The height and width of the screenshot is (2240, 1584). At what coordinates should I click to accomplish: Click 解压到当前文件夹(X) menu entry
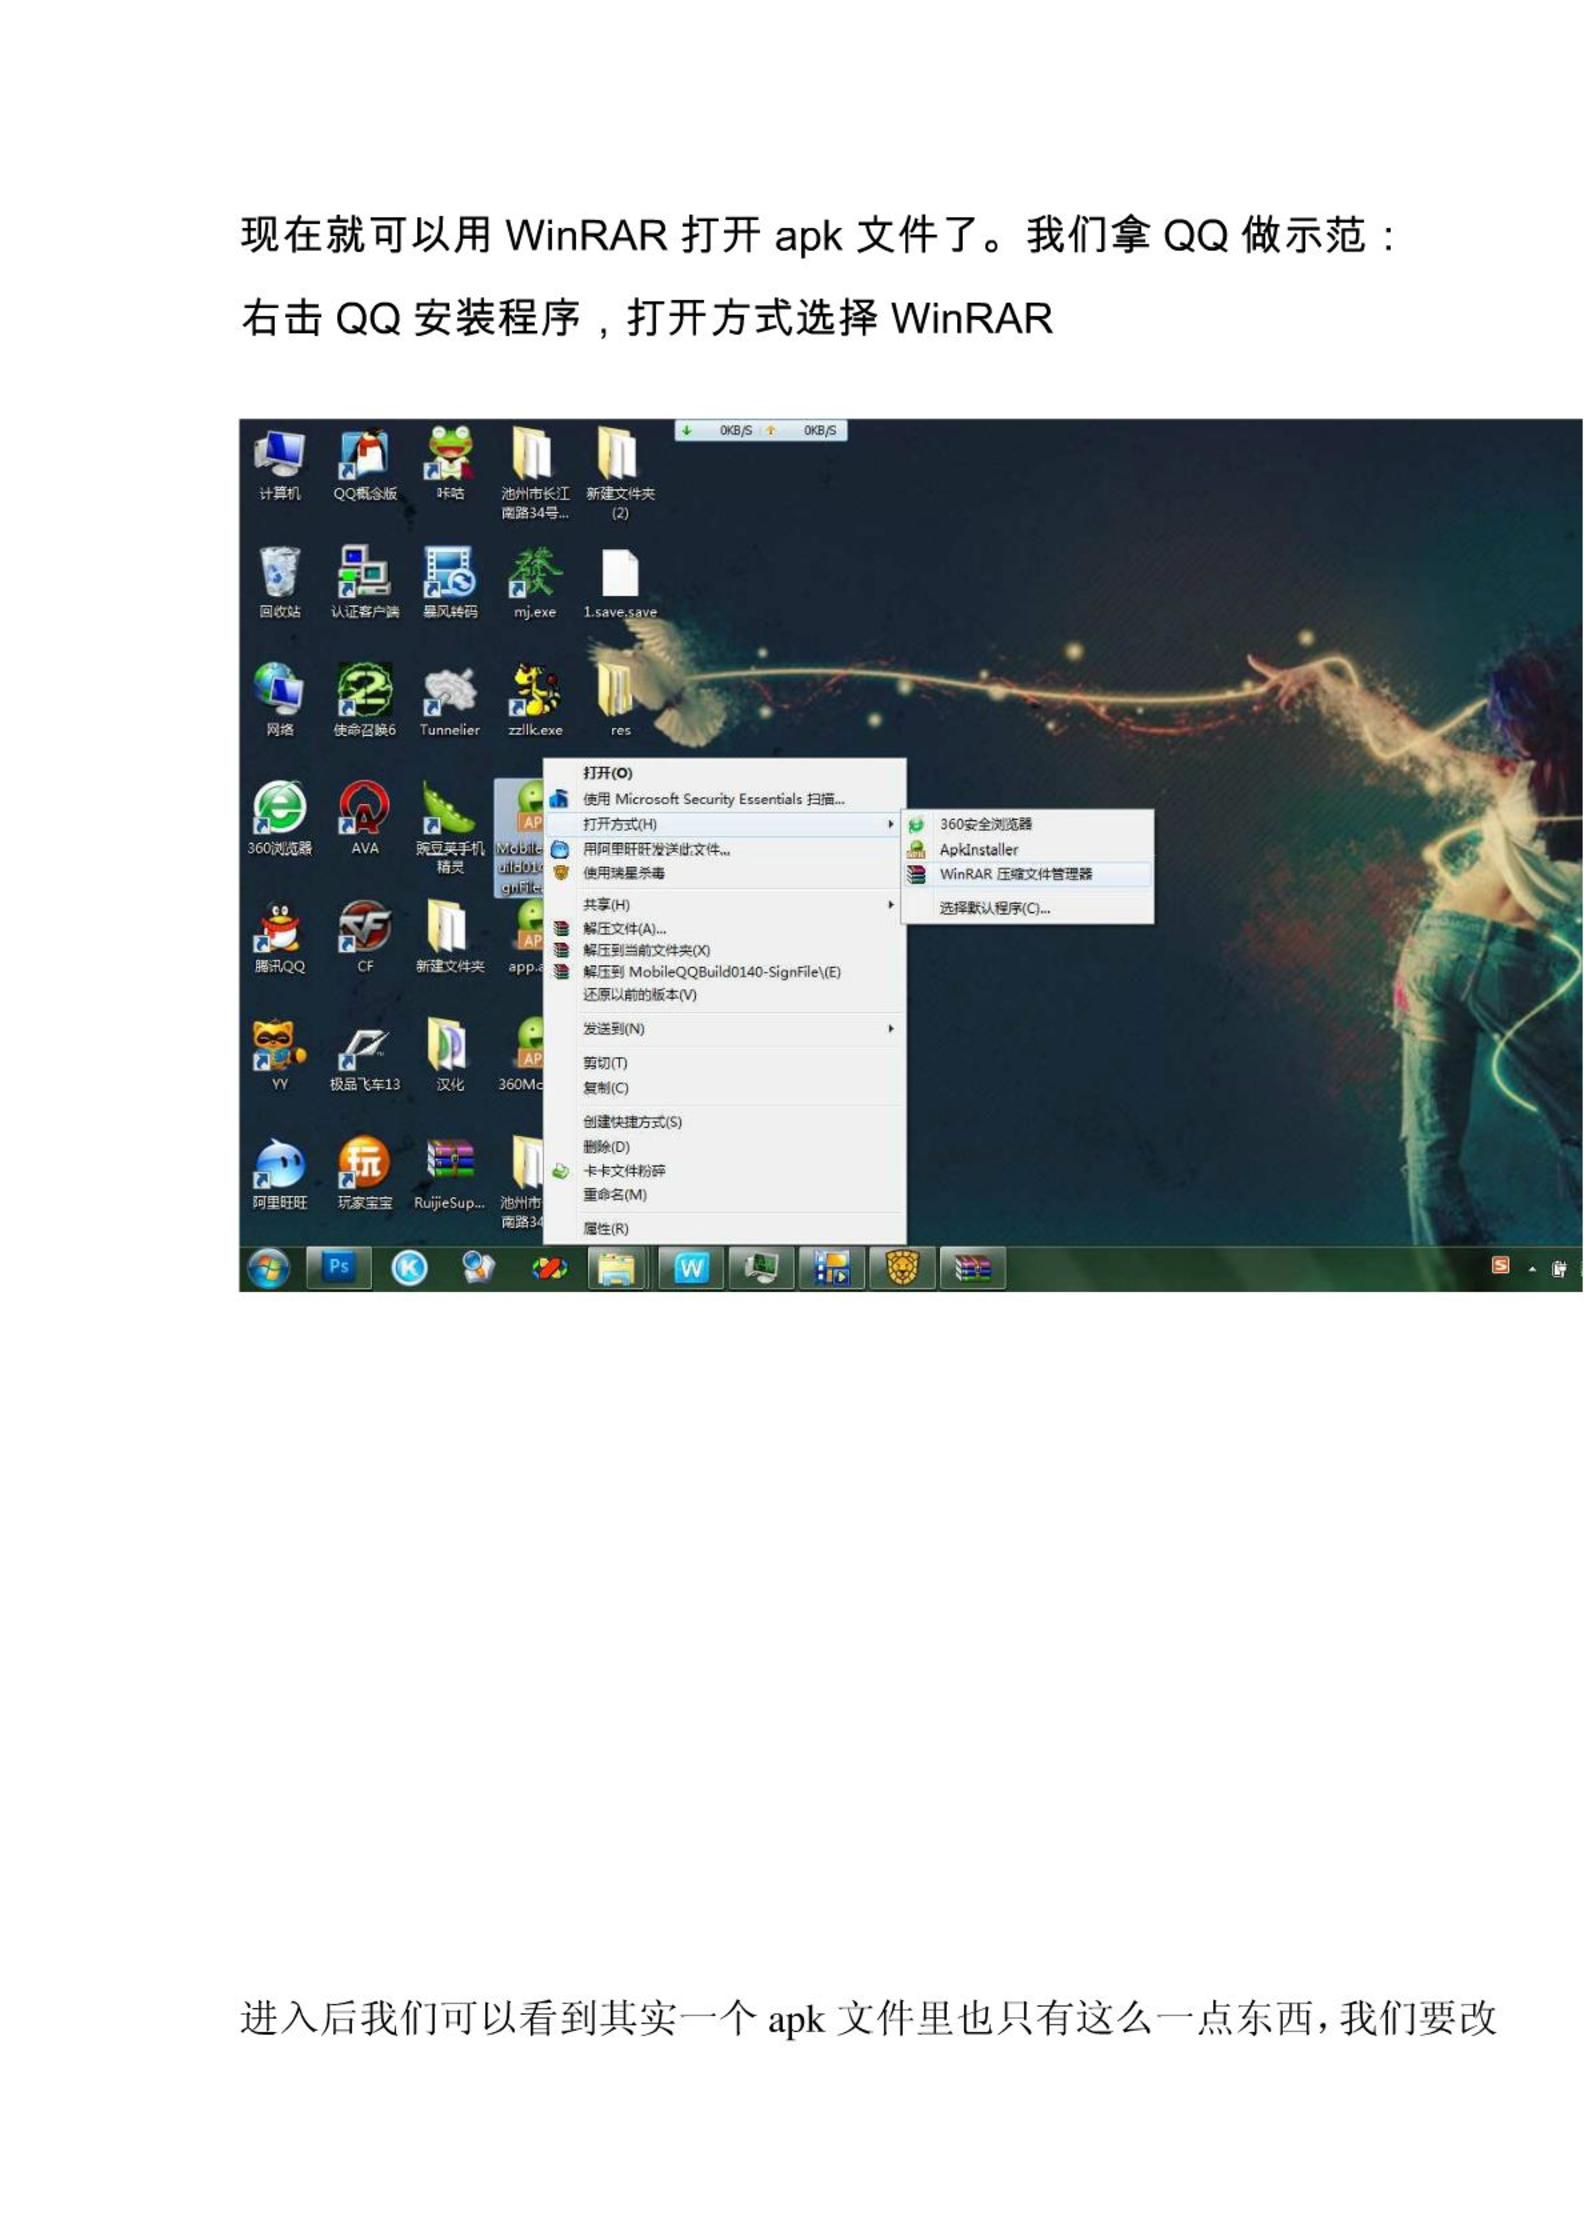point(646,950)
